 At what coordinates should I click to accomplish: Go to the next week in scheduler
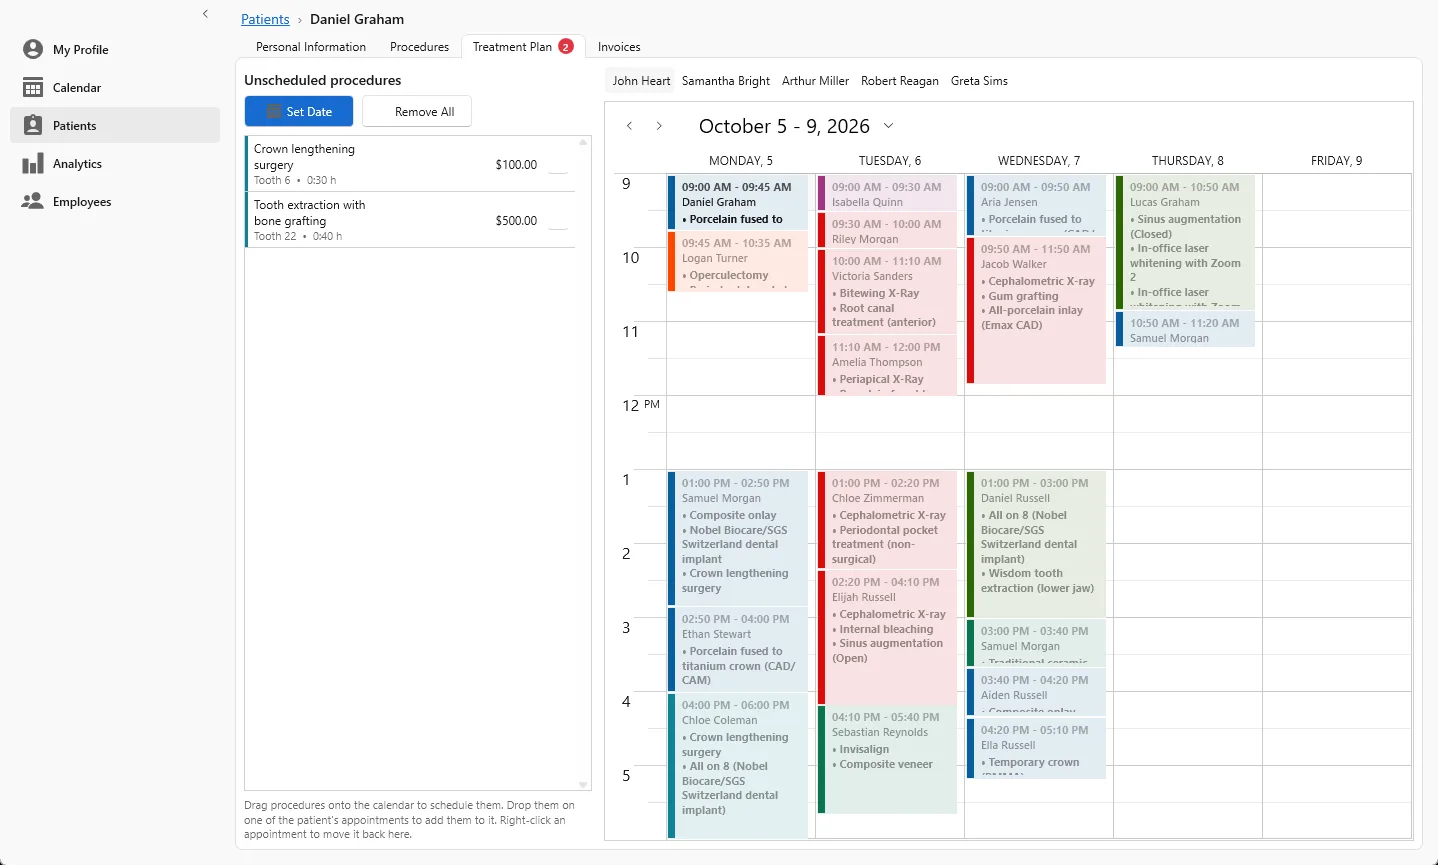click(659, 126)
